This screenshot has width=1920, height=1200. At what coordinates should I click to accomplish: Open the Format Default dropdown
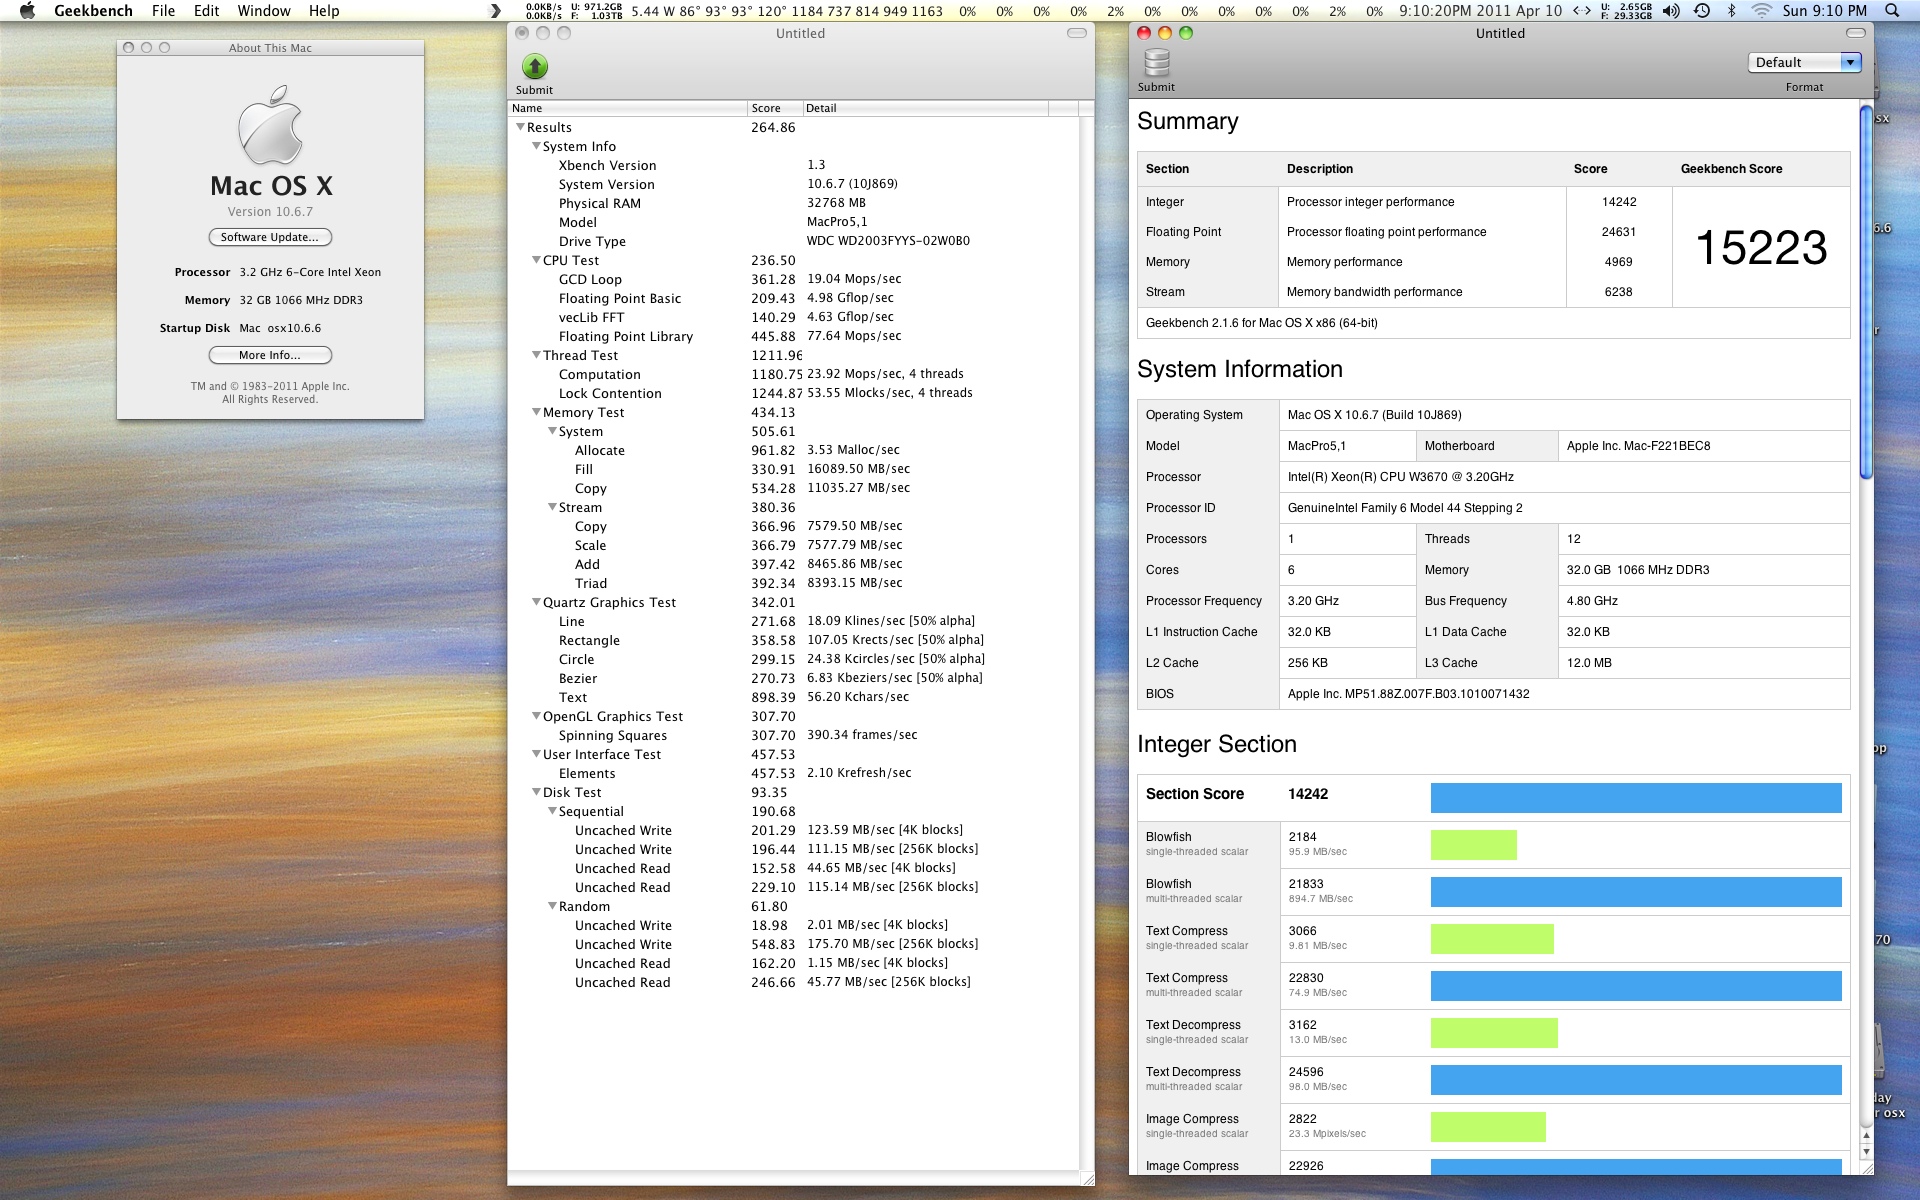coord(1805,62)
